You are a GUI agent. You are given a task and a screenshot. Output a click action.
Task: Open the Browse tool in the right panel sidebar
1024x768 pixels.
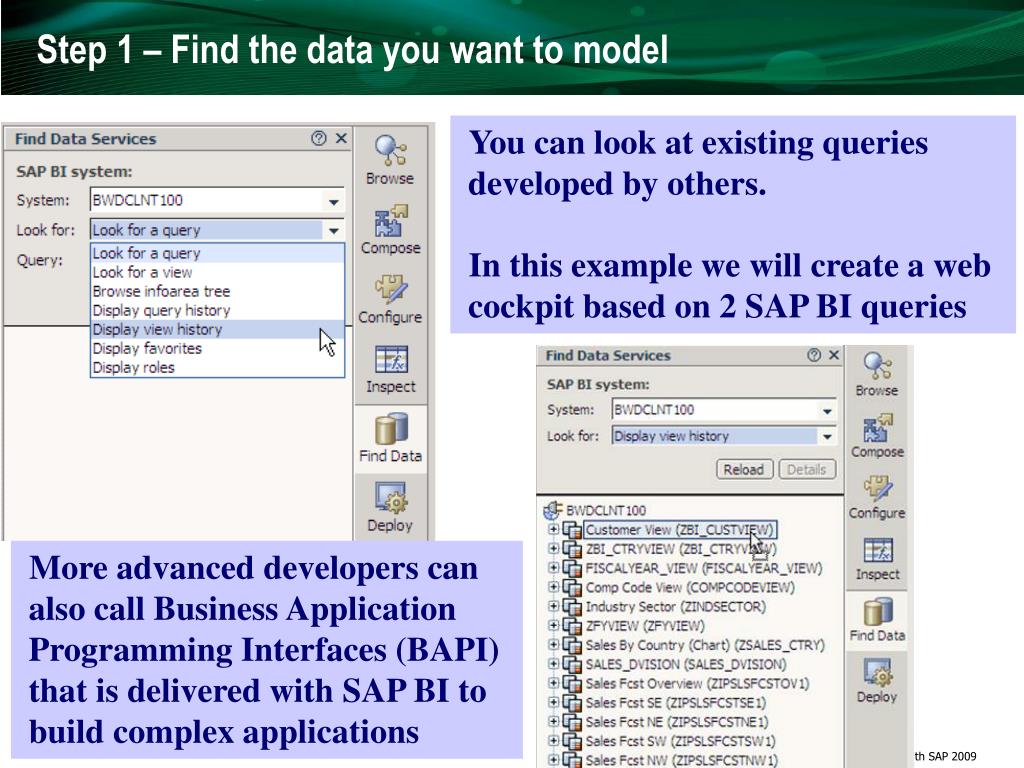click(x=877, y=374)
